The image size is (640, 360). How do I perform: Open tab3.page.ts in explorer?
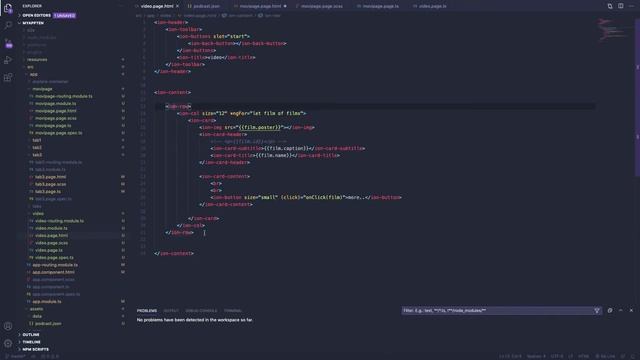point(48,191)
